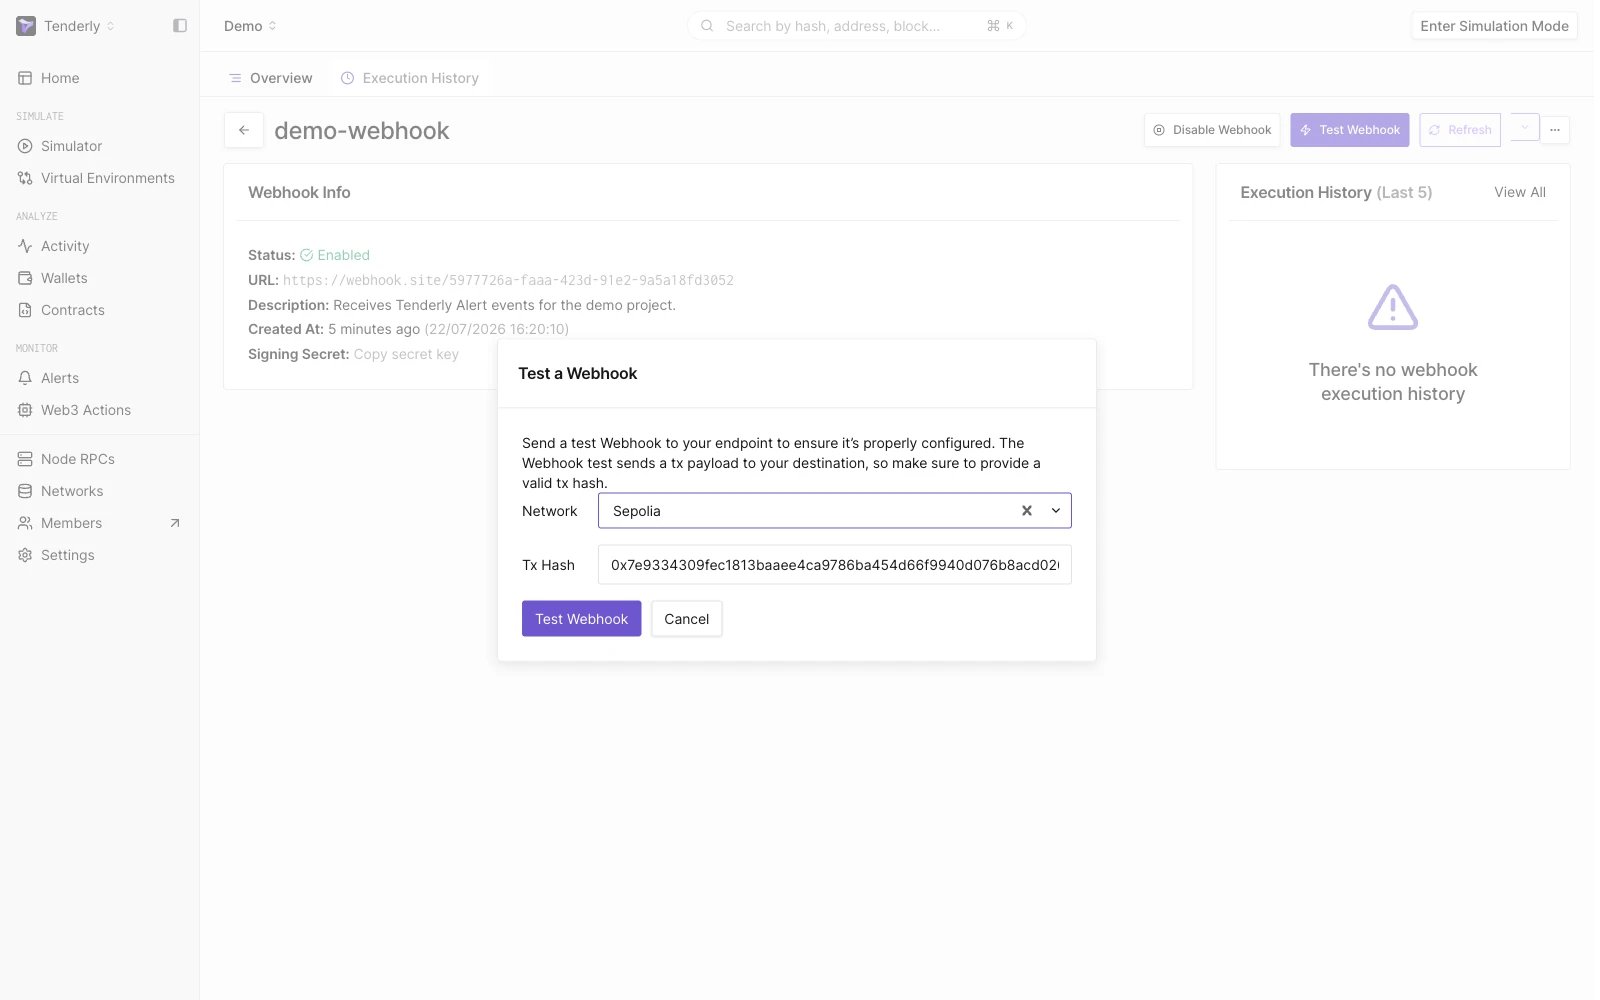Click the Refresh button
The image size is (1600, 1000).
[x=1460, y=130]
